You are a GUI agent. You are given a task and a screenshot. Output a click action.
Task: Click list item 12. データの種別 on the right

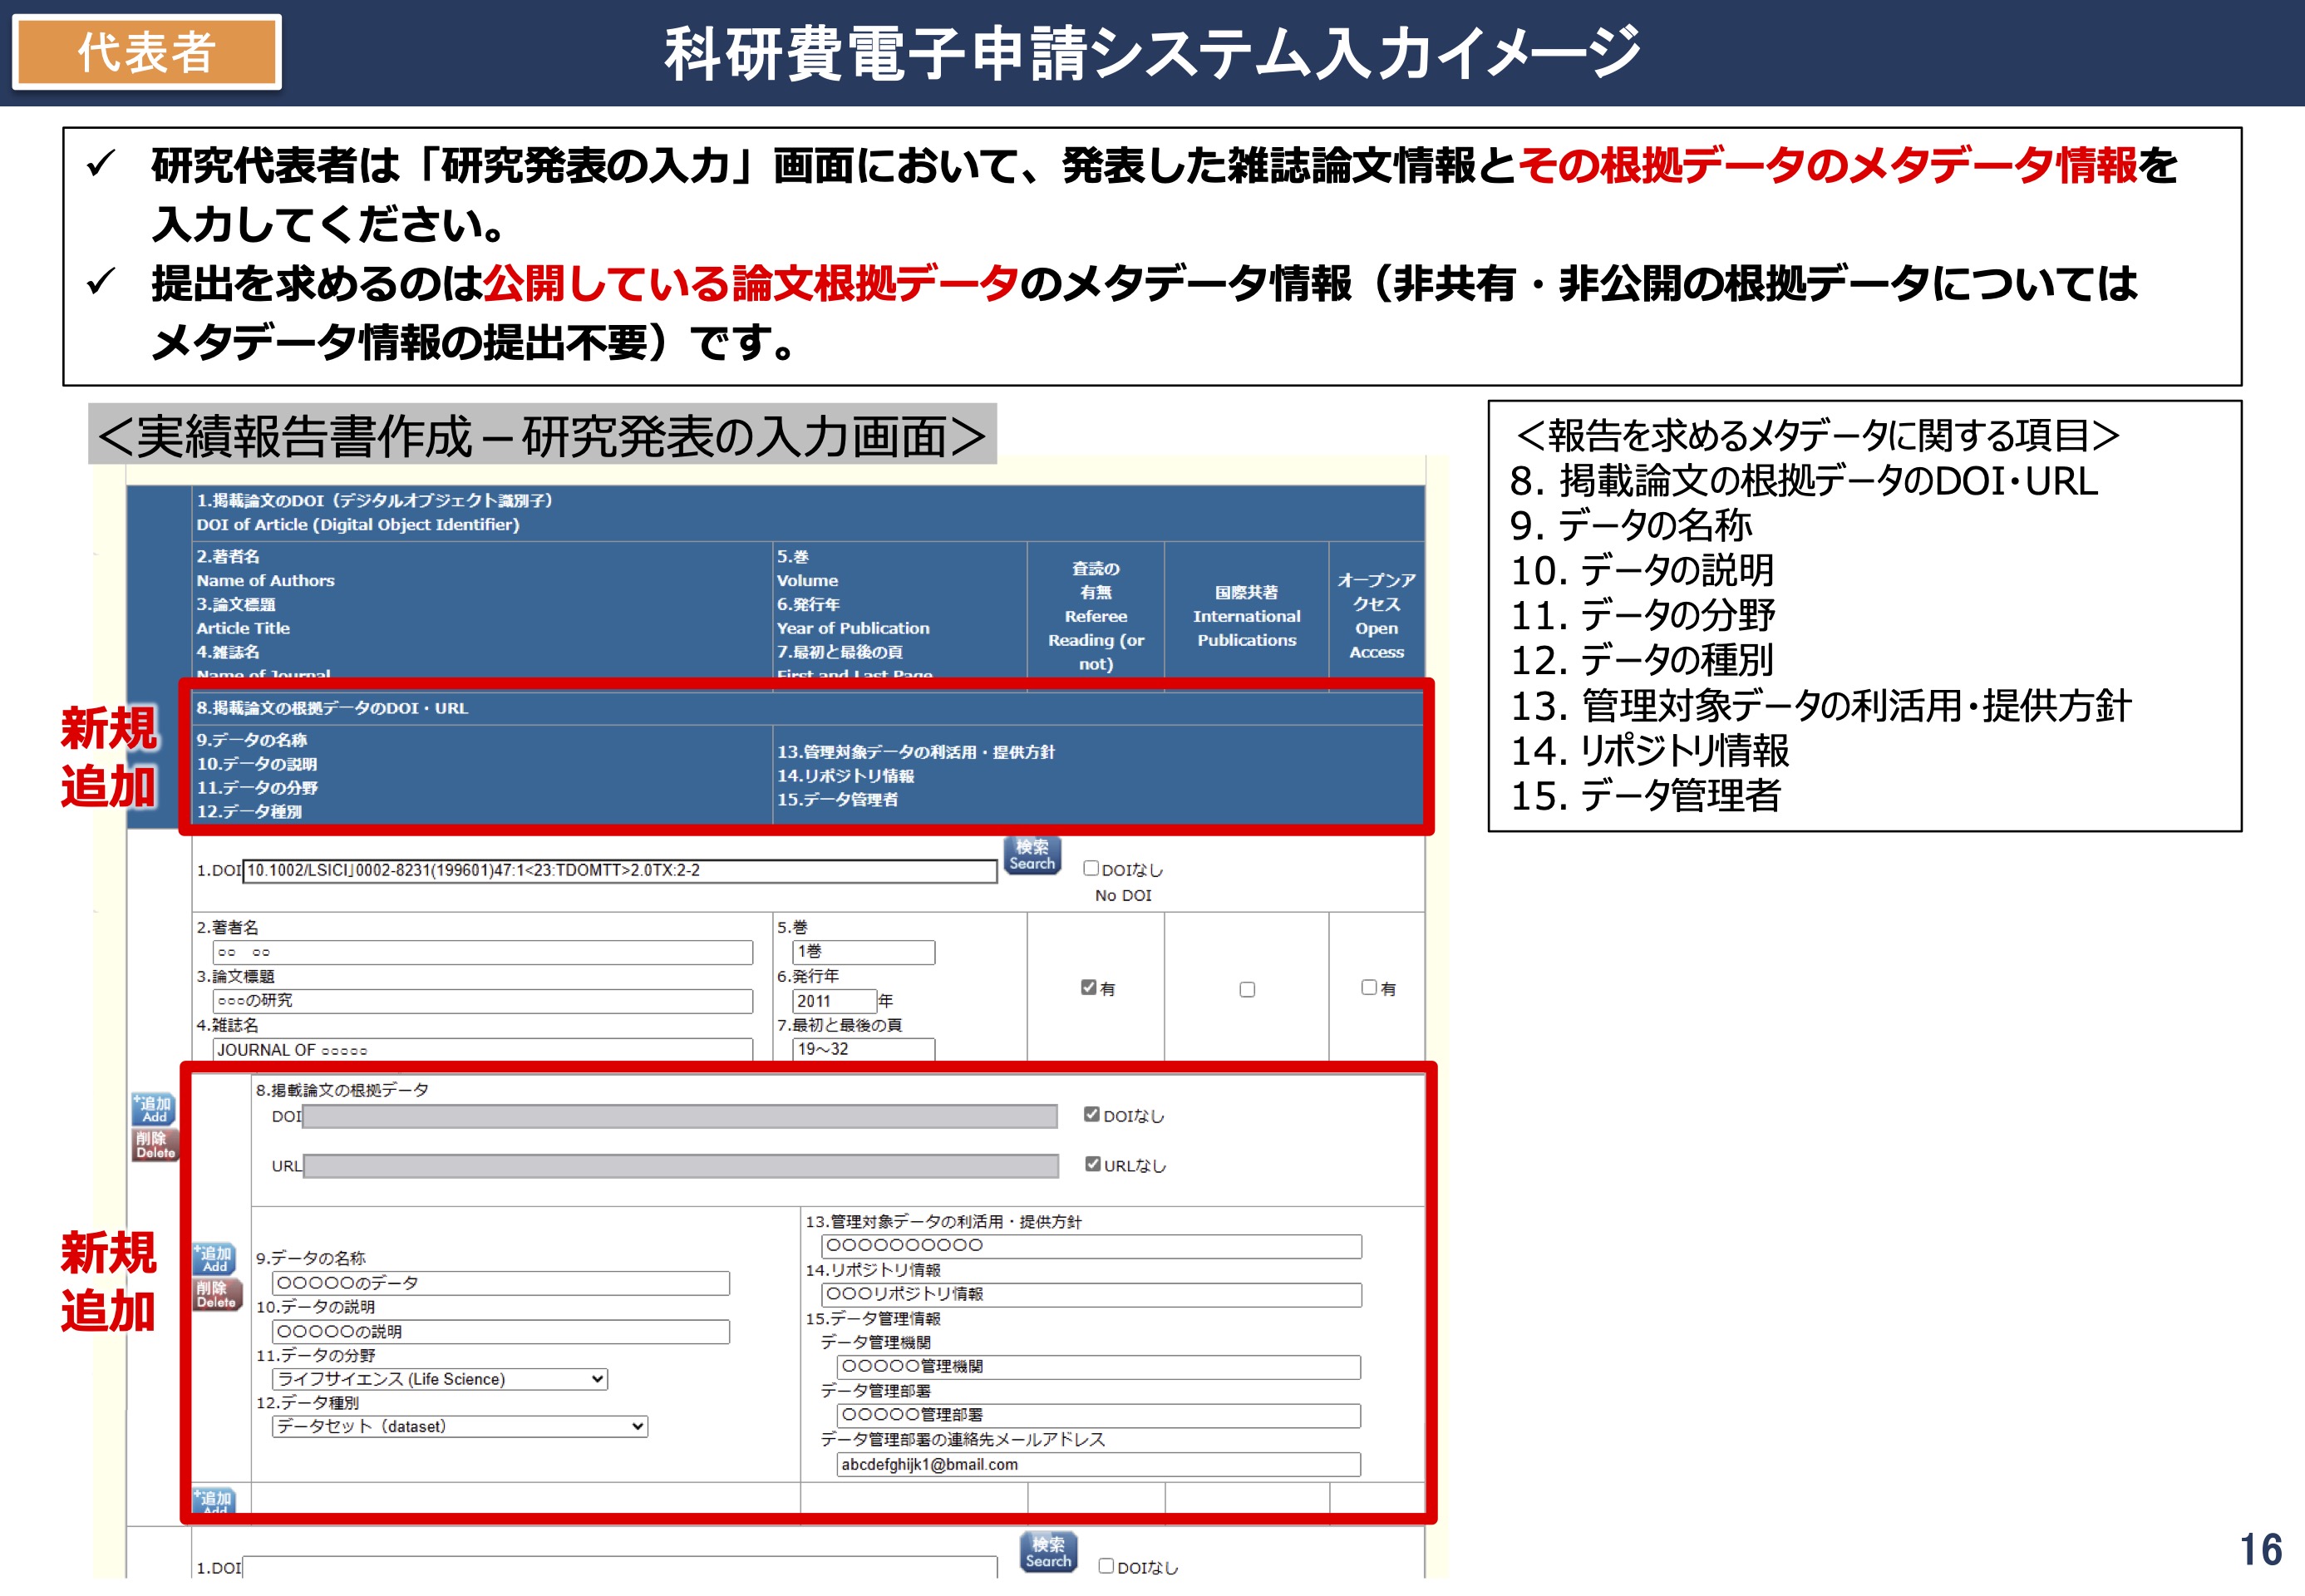(x=1641, y=660)
